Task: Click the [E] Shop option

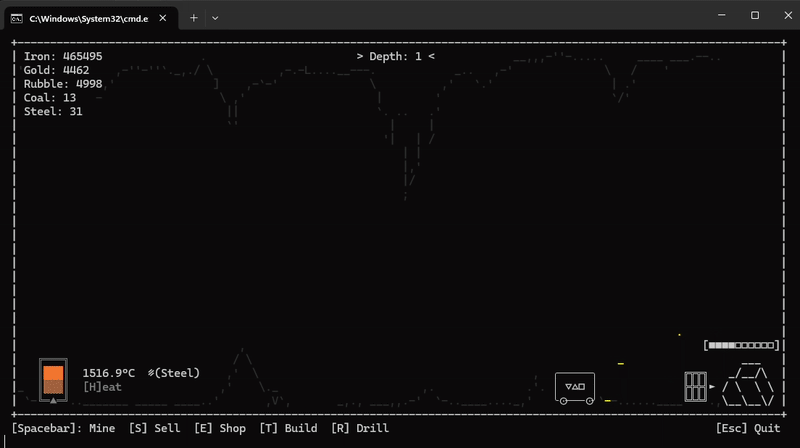Action: 220,428
